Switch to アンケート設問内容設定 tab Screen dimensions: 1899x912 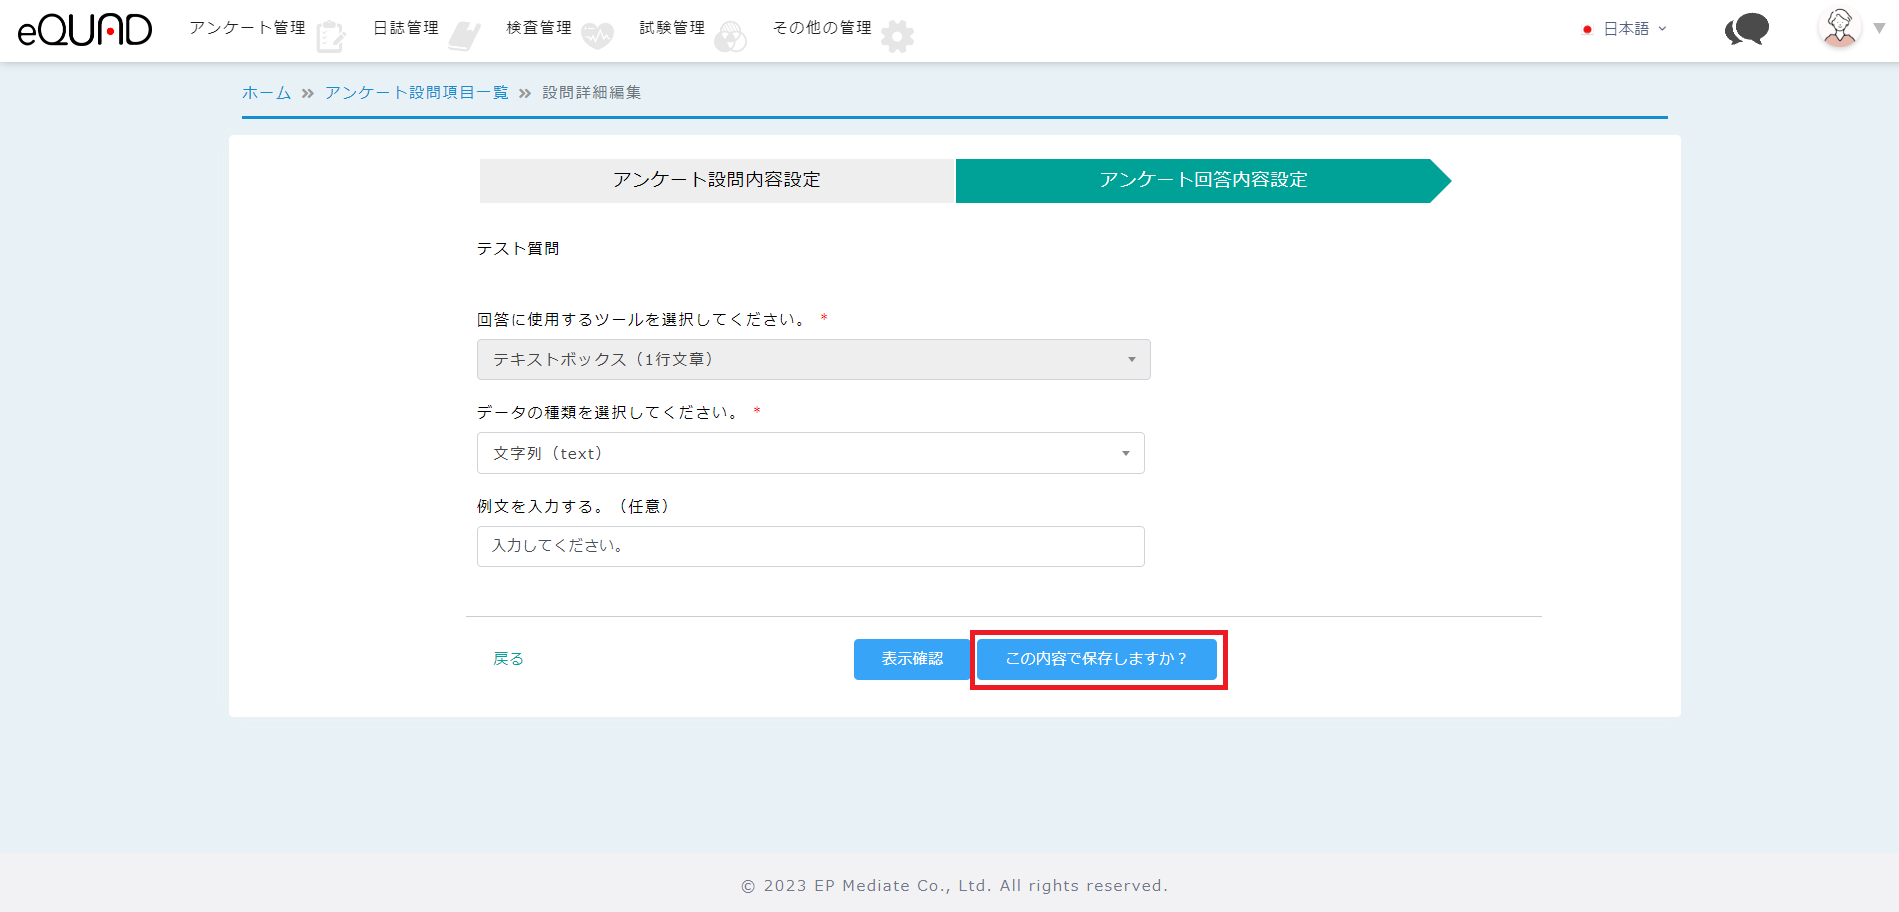(x=716, y=181)
